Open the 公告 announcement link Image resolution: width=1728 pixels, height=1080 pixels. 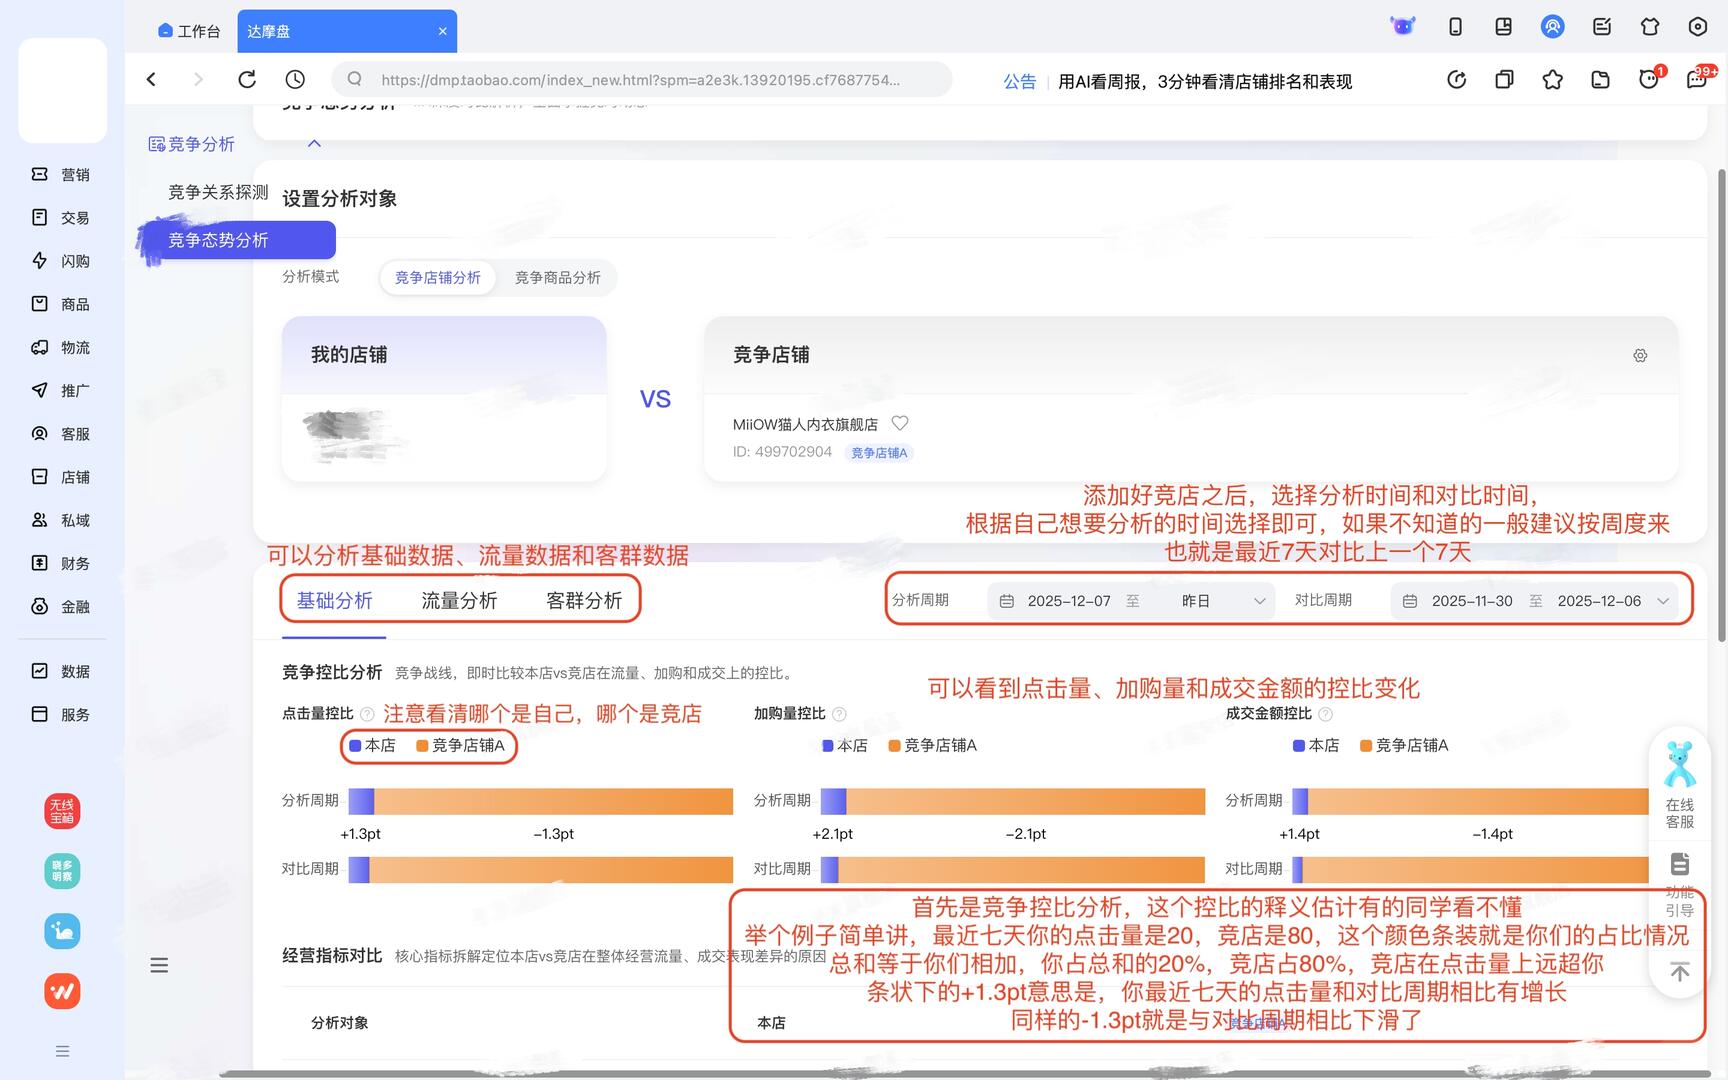click(1020, 81)
